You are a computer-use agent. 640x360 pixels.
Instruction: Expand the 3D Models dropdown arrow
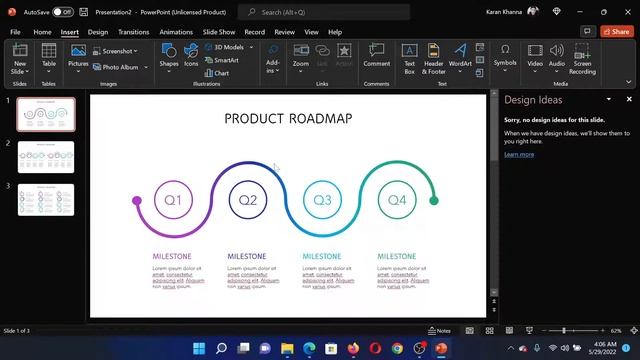point(251,47)
